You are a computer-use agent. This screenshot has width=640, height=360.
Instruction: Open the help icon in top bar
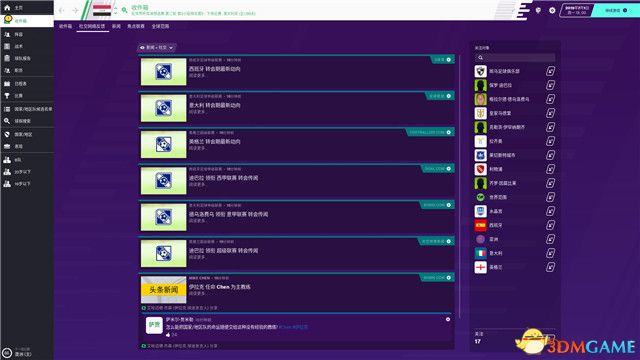[x=538, y=10]
